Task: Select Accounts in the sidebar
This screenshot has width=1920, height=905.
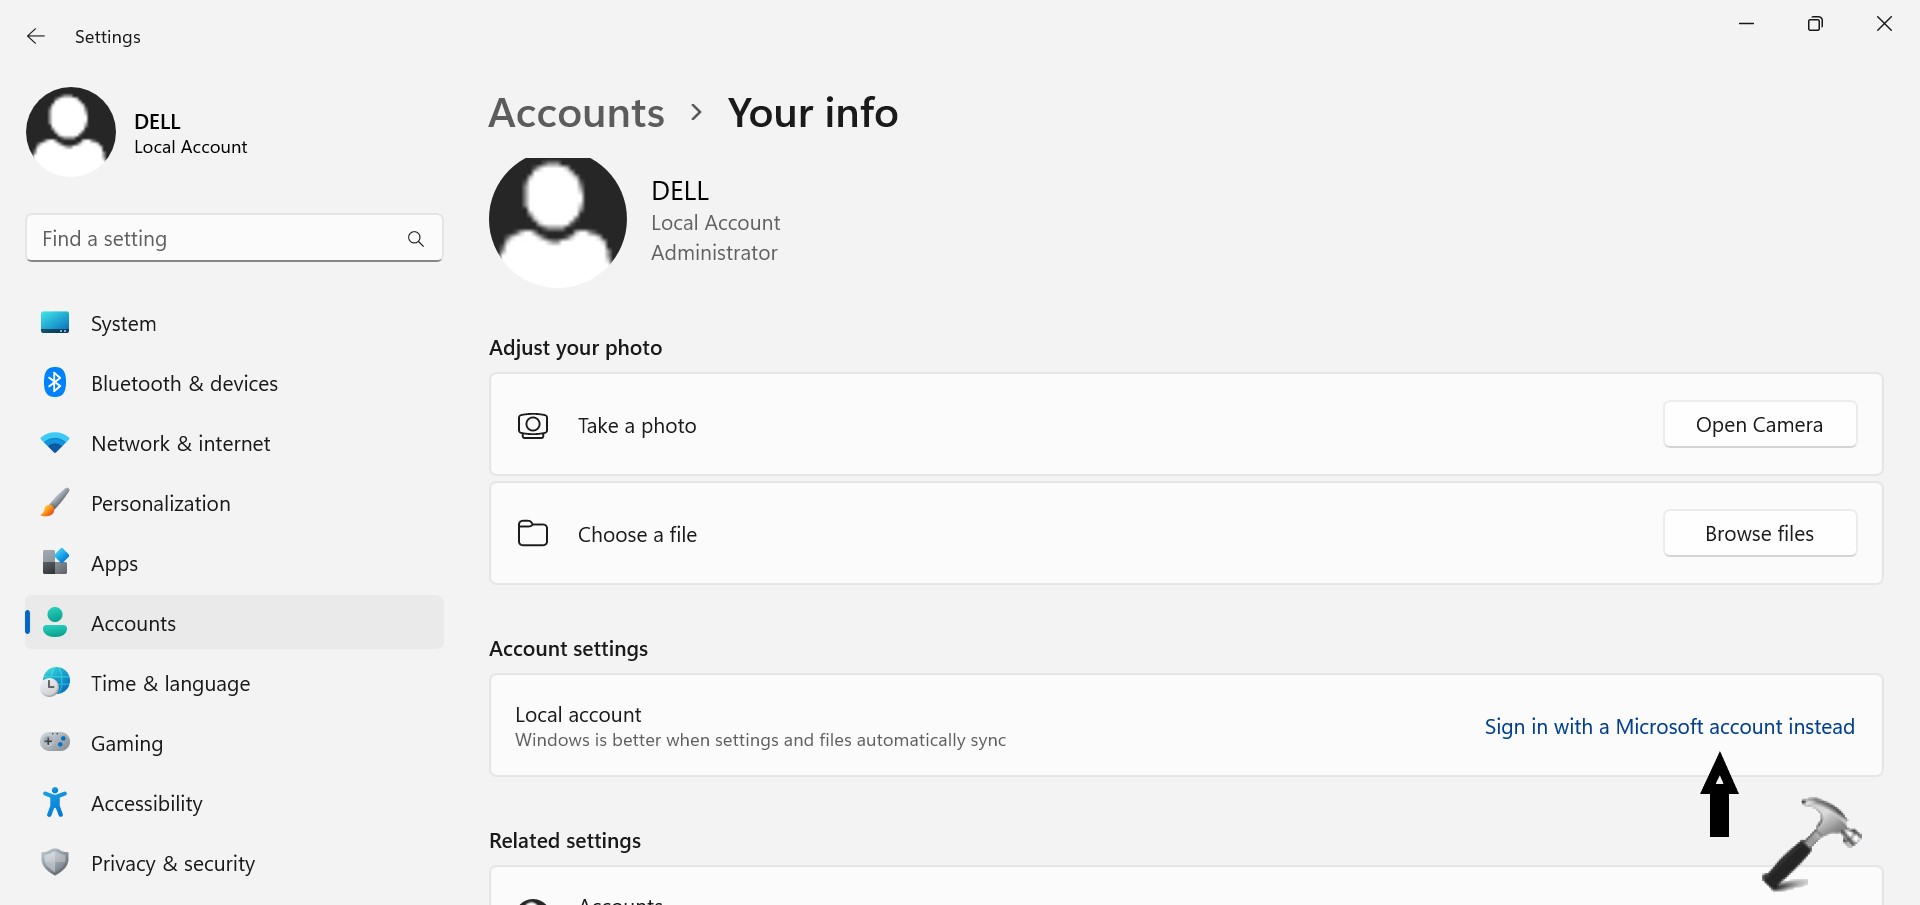Action: 134,624
